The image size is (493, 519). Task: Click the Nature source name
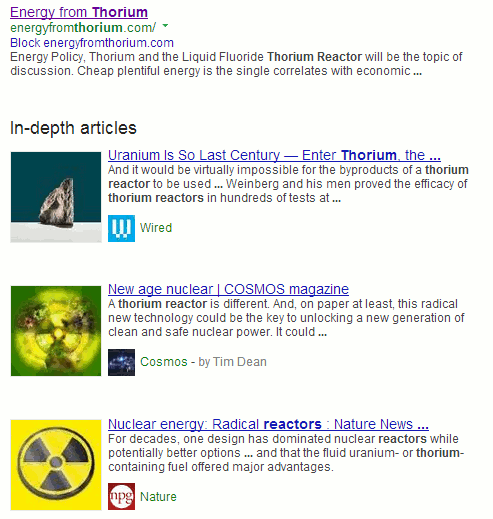click(158, 497)
